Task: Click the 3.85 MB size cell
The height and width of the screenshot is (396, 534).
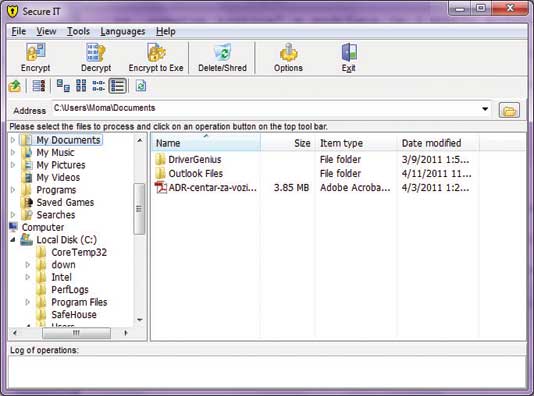Action: tap(292, 187)
